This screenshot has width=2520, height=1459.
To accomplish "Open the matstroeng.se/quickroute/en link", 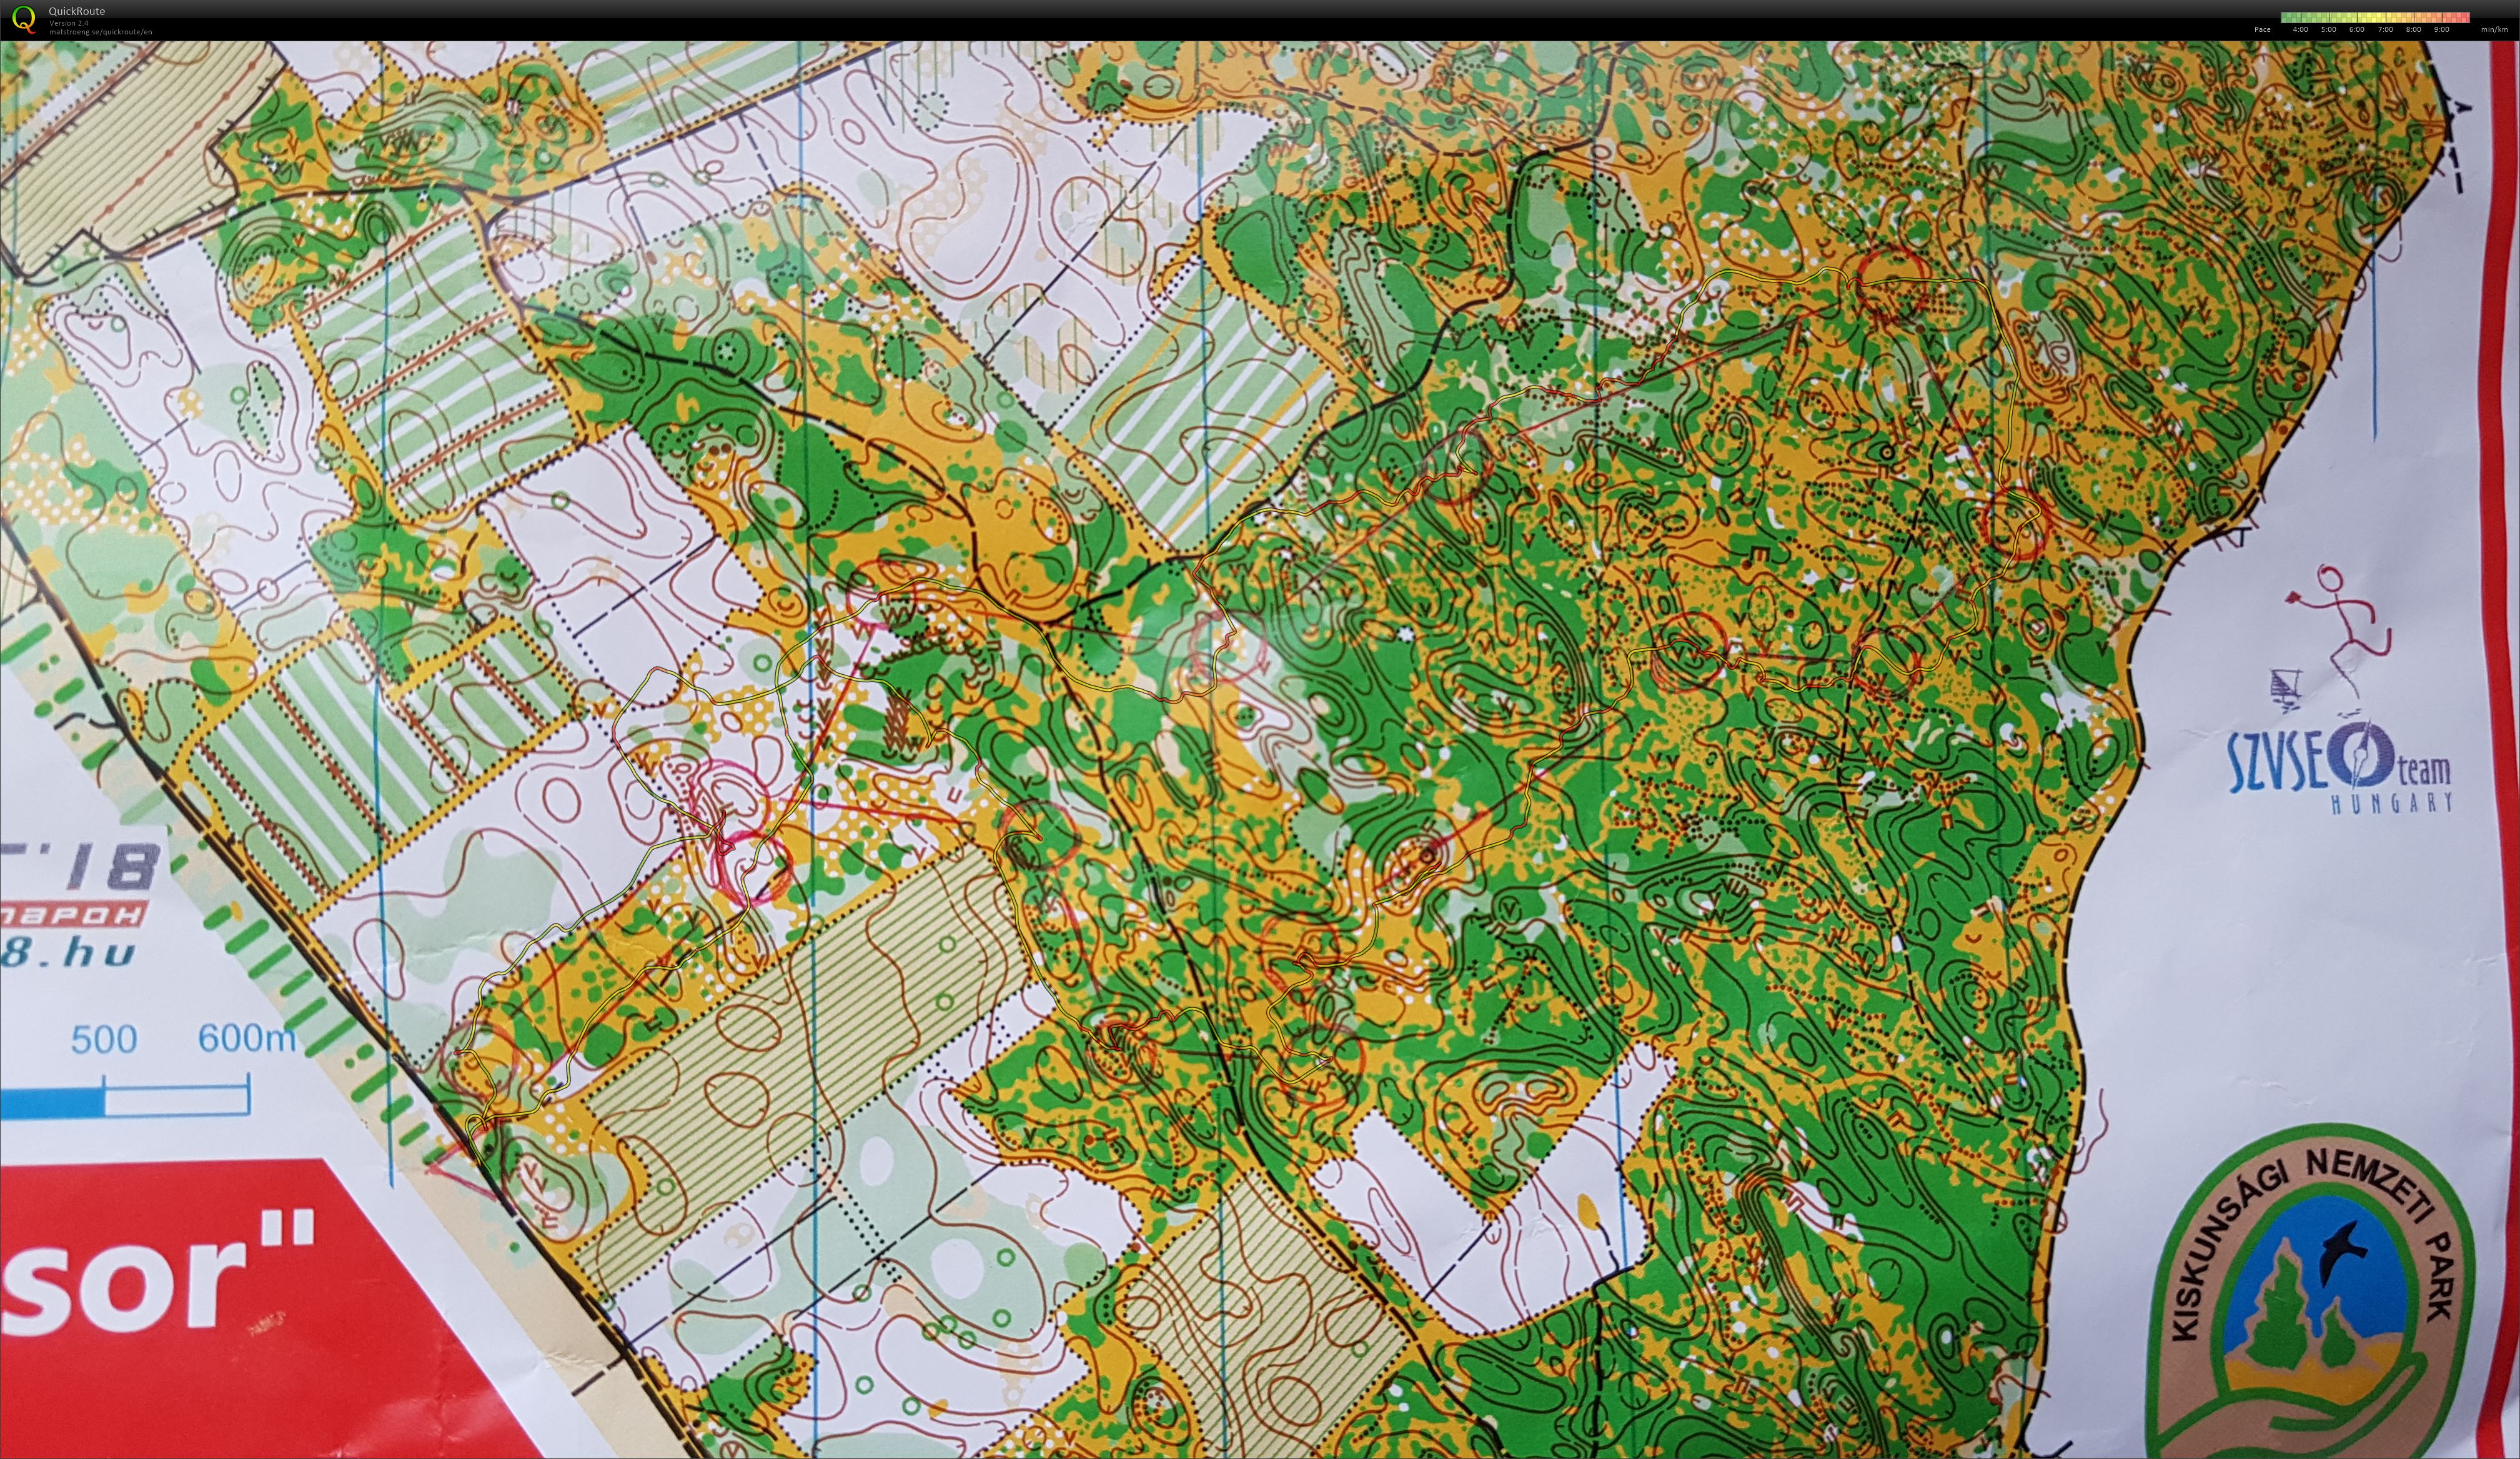I will tap(100, 32).
